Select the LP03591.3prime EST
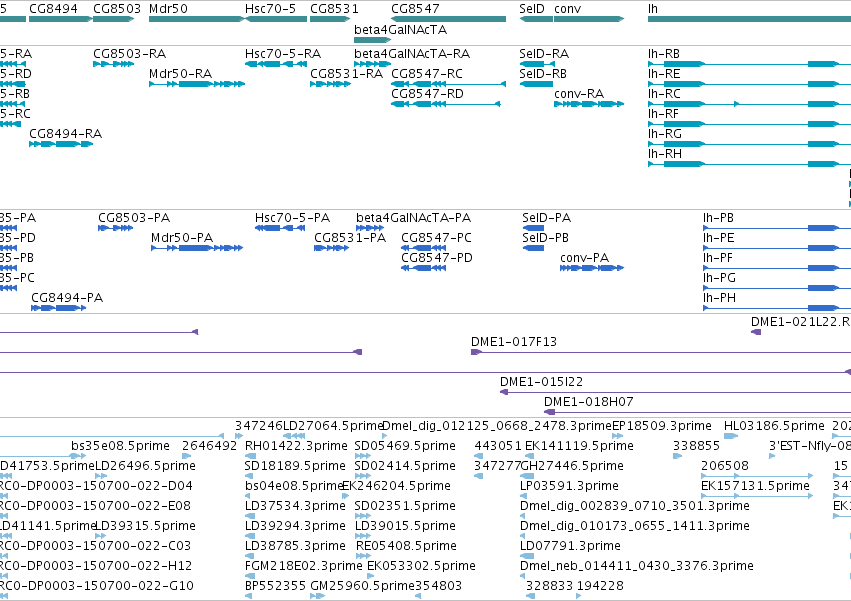 522,496
